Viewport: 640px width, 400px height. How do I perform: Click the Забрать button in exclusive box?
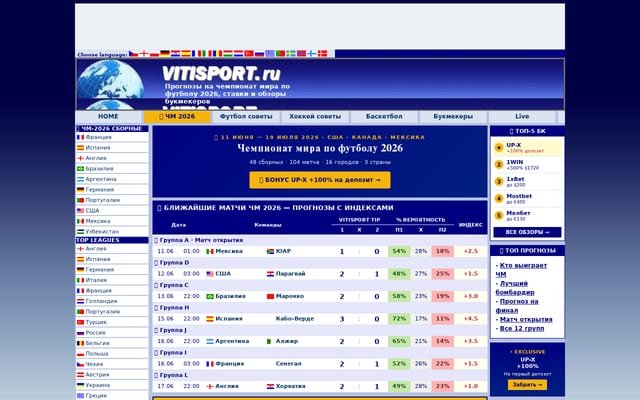[527, 384]
